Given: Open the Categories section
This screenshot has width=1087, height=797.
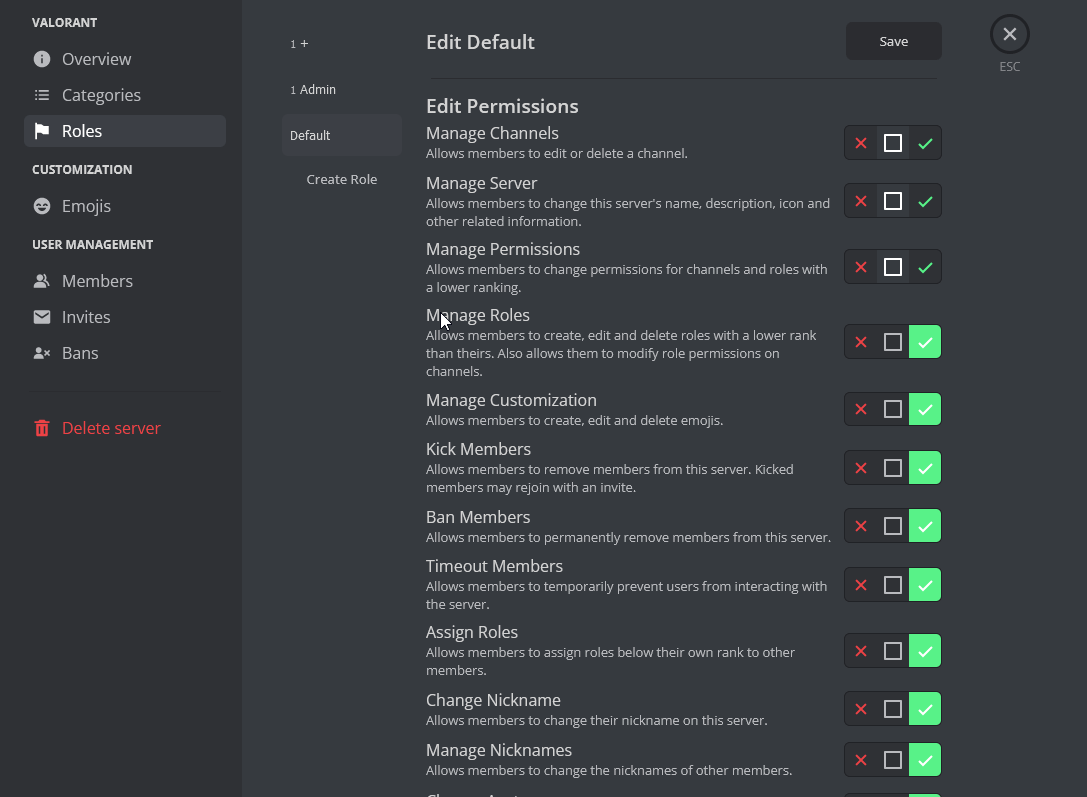Looking at the screenshot, I should point(100,94).
